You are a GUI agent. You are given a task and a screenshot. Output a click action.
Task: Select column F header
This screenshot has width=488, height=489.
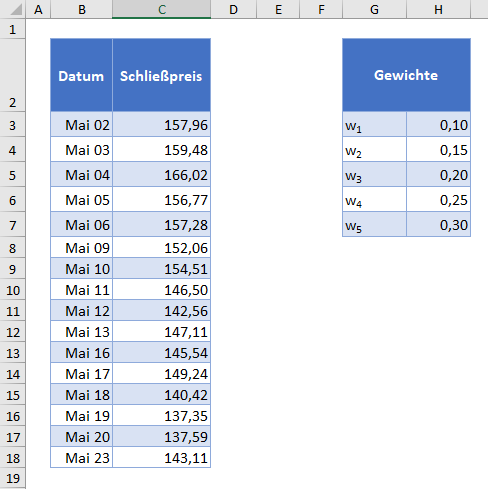tap(321, 9)
